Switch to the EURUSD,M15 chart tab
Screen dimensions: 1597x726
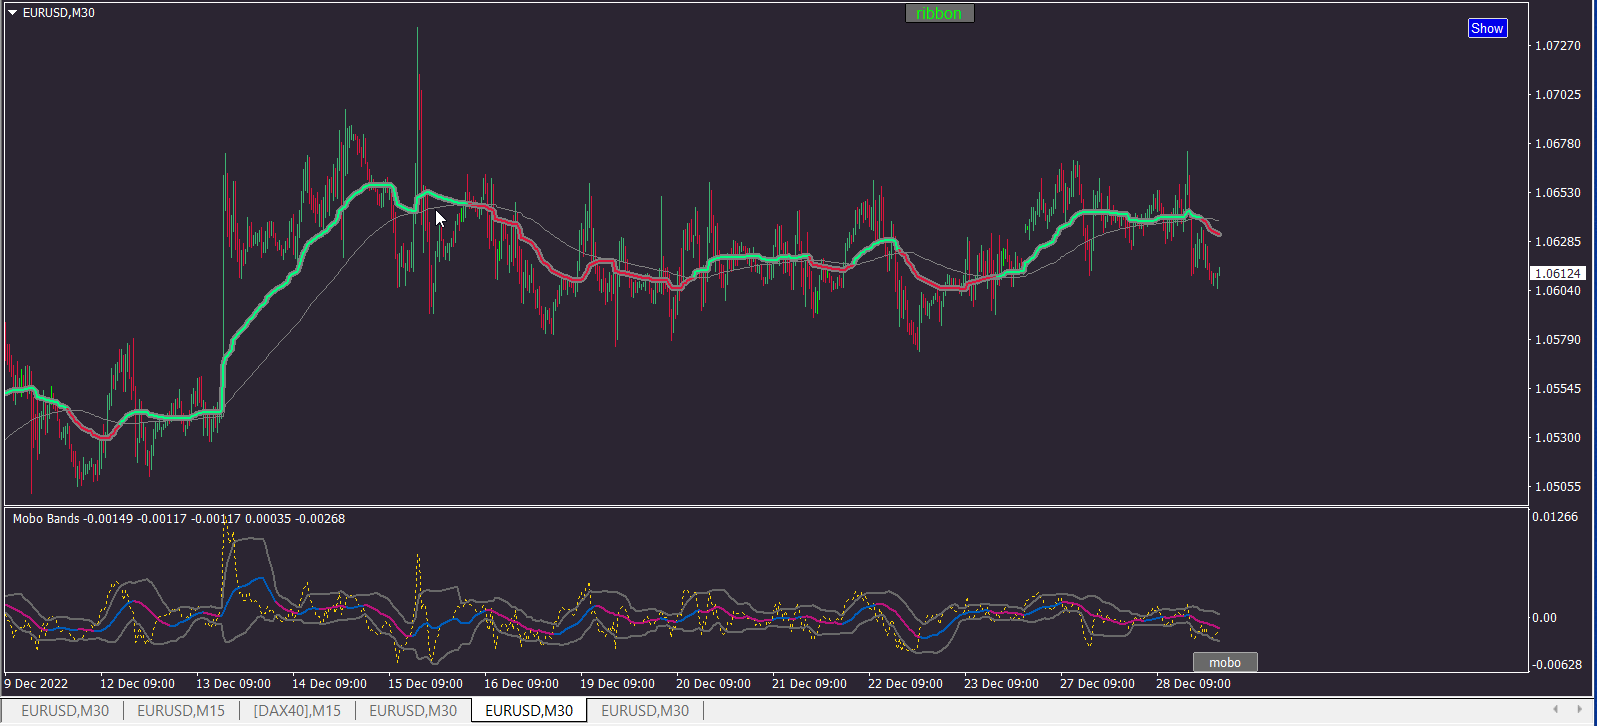pos(181,710)
